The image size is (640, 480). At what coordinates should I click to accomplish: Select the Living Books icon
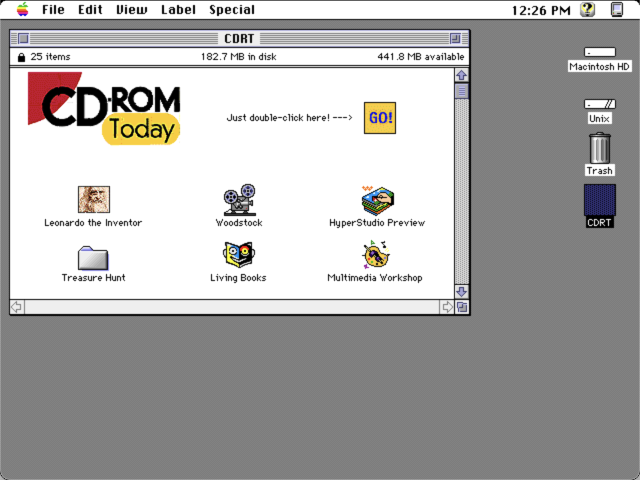[239, 255]
